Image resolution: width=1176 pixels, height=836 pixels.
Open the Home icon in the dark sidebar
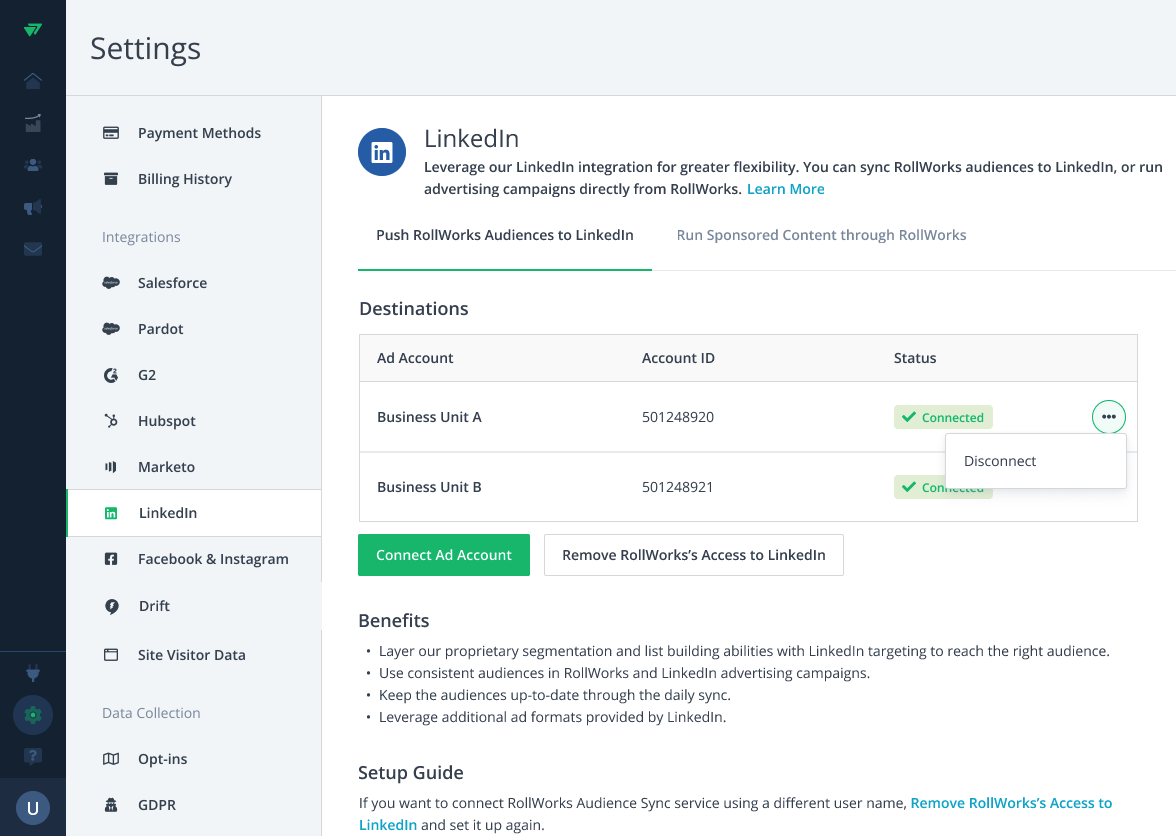[x=32, y=81]
